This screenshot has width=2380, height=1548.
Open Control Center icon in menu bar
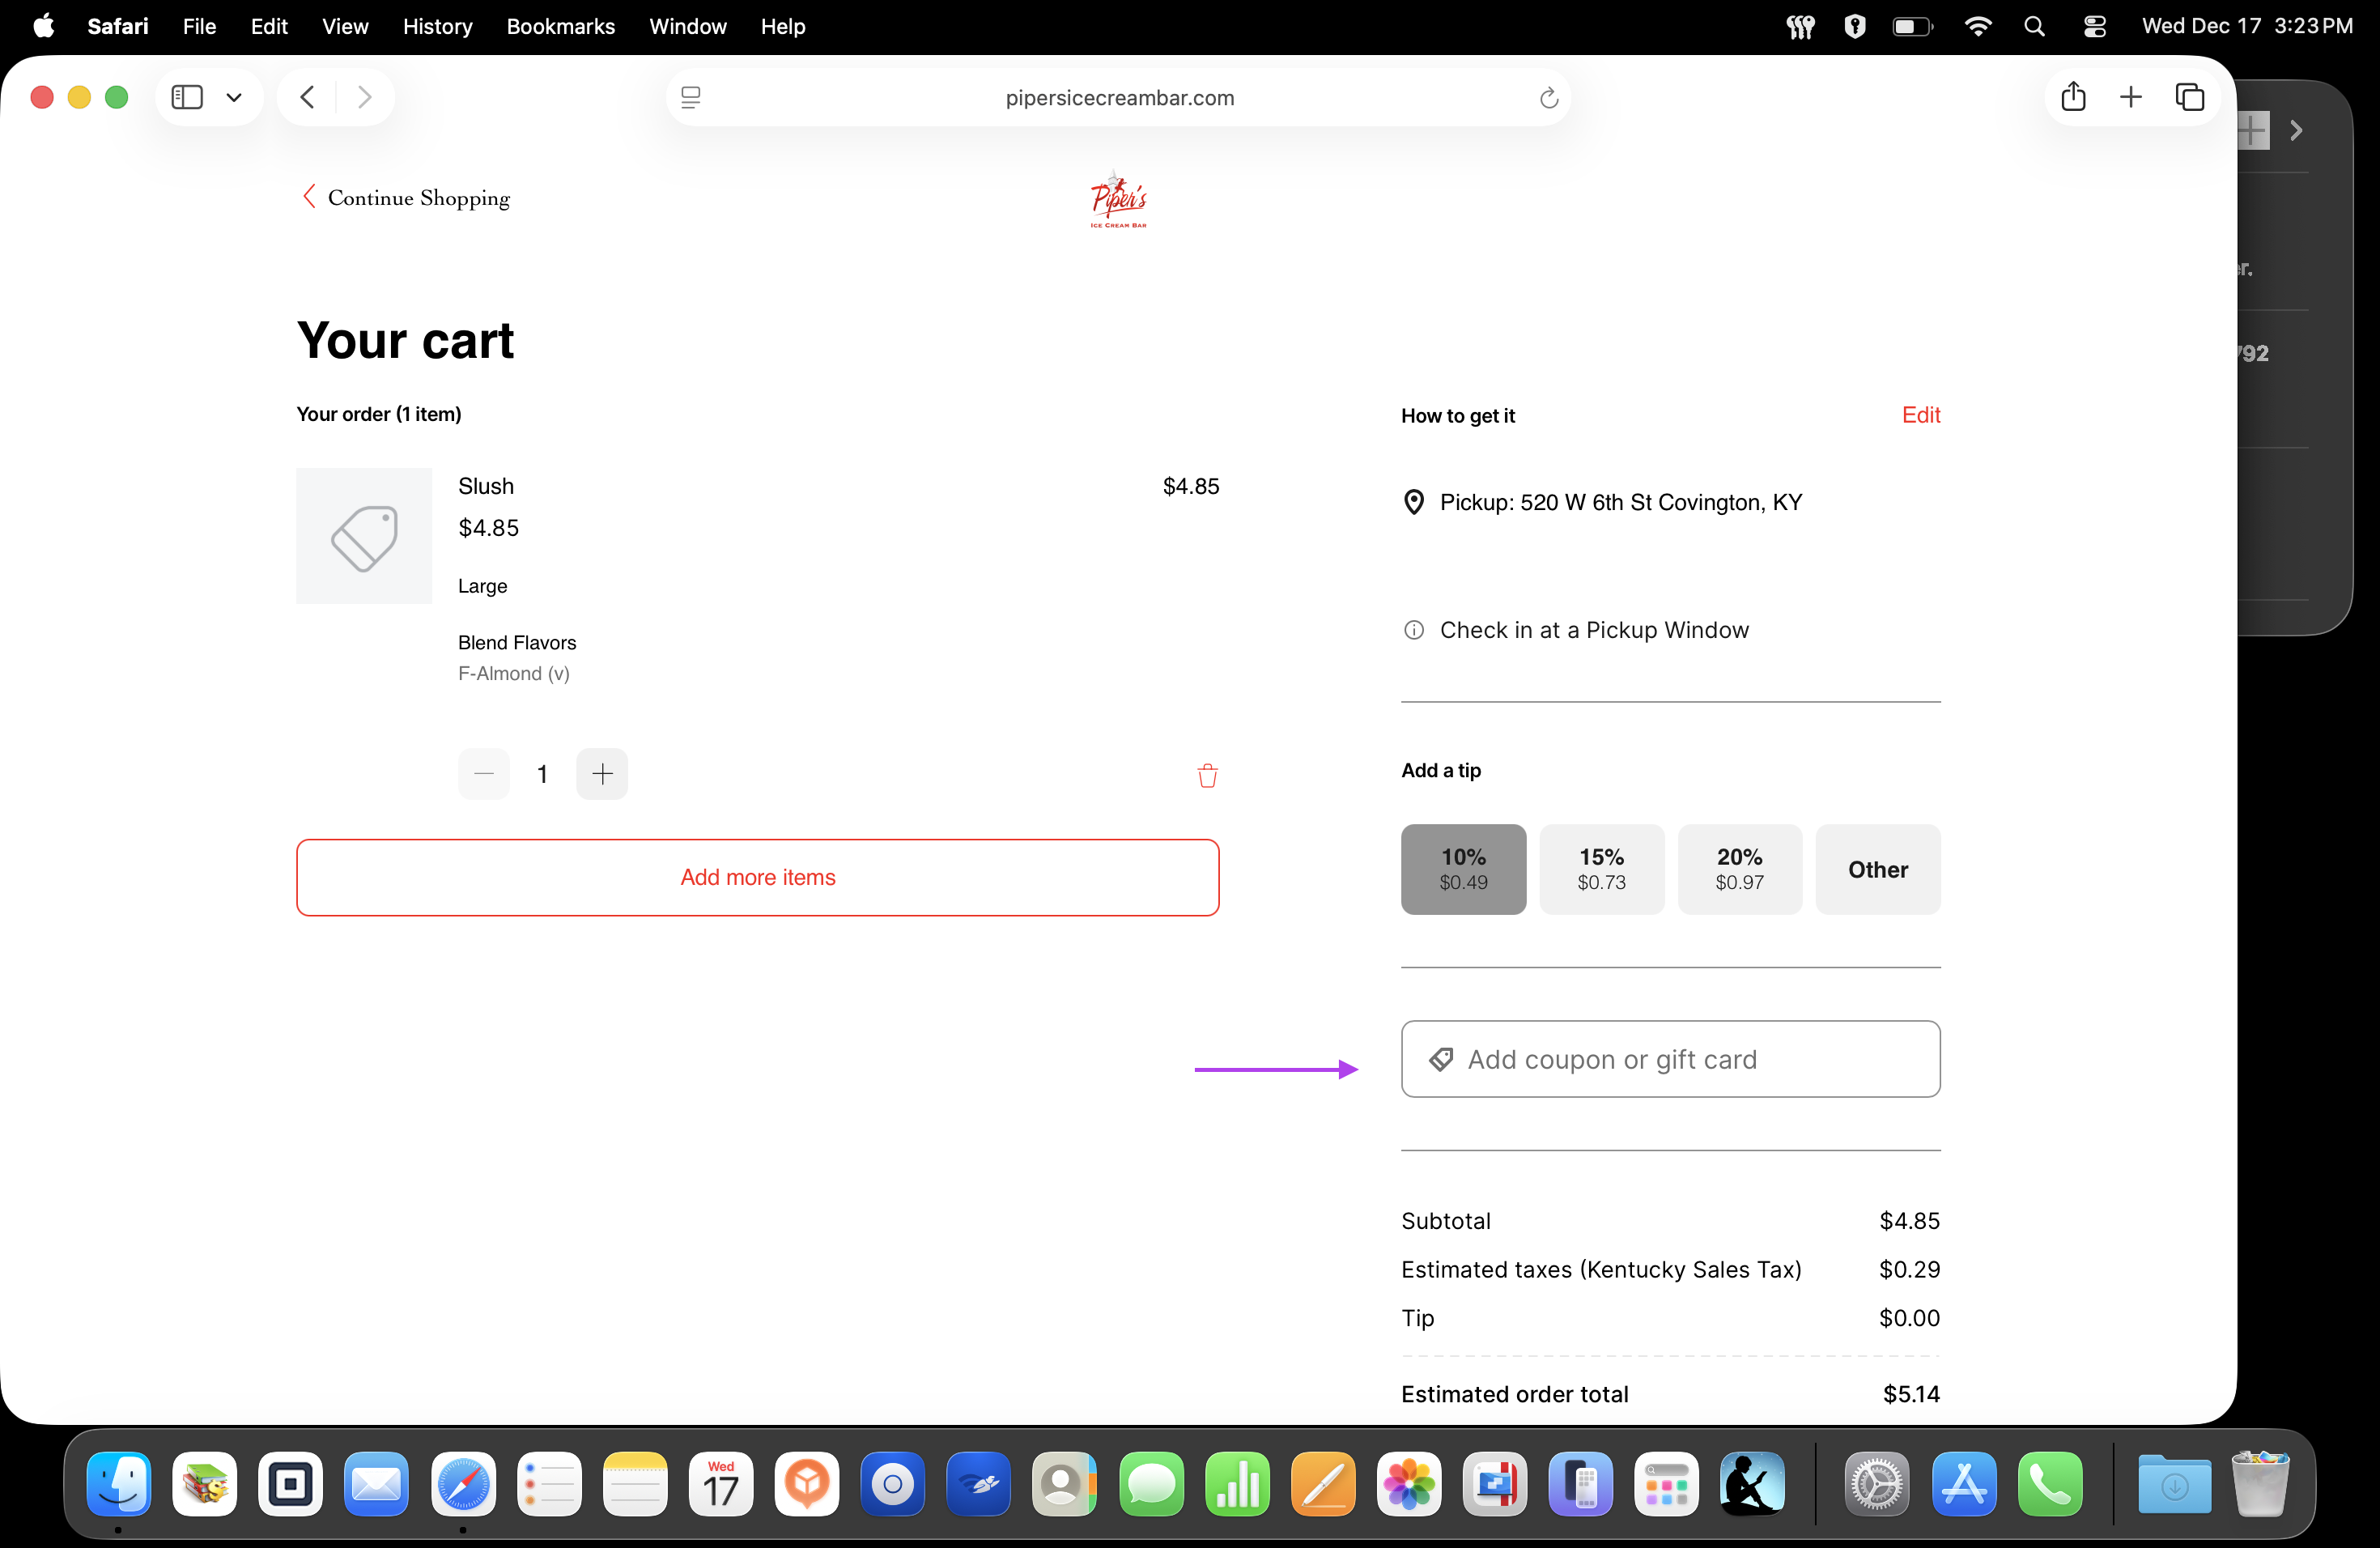coord(2094,26)
